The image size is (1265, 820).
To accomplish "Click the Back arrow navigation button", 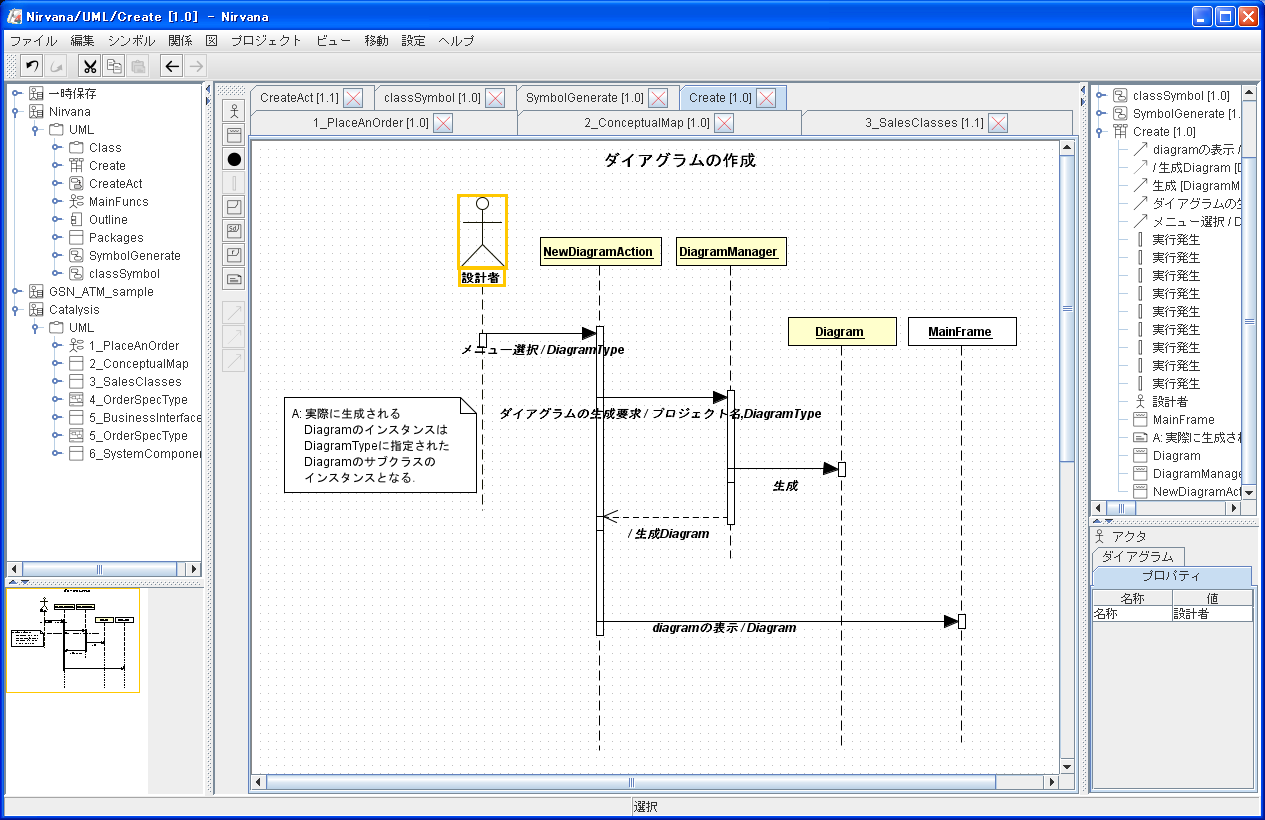I will click(x=172, y=66).
